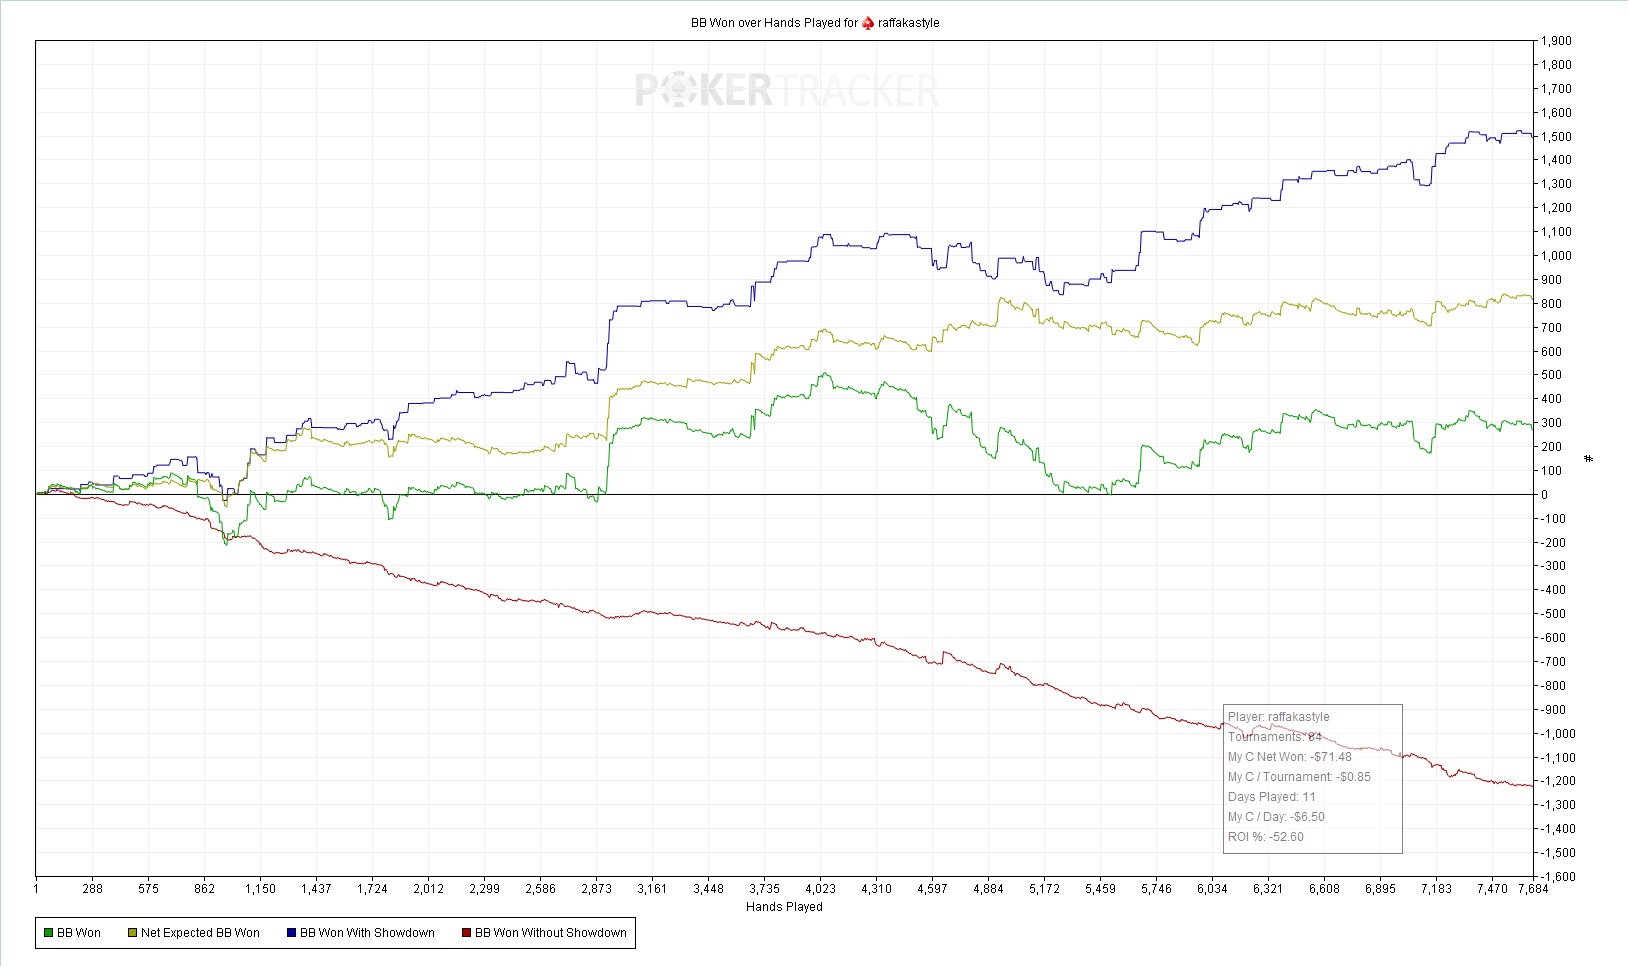The image size is (1629, 967).
Task: Click the 'Player: raffakastyle' tooltip line
Action: (1279, 717)
